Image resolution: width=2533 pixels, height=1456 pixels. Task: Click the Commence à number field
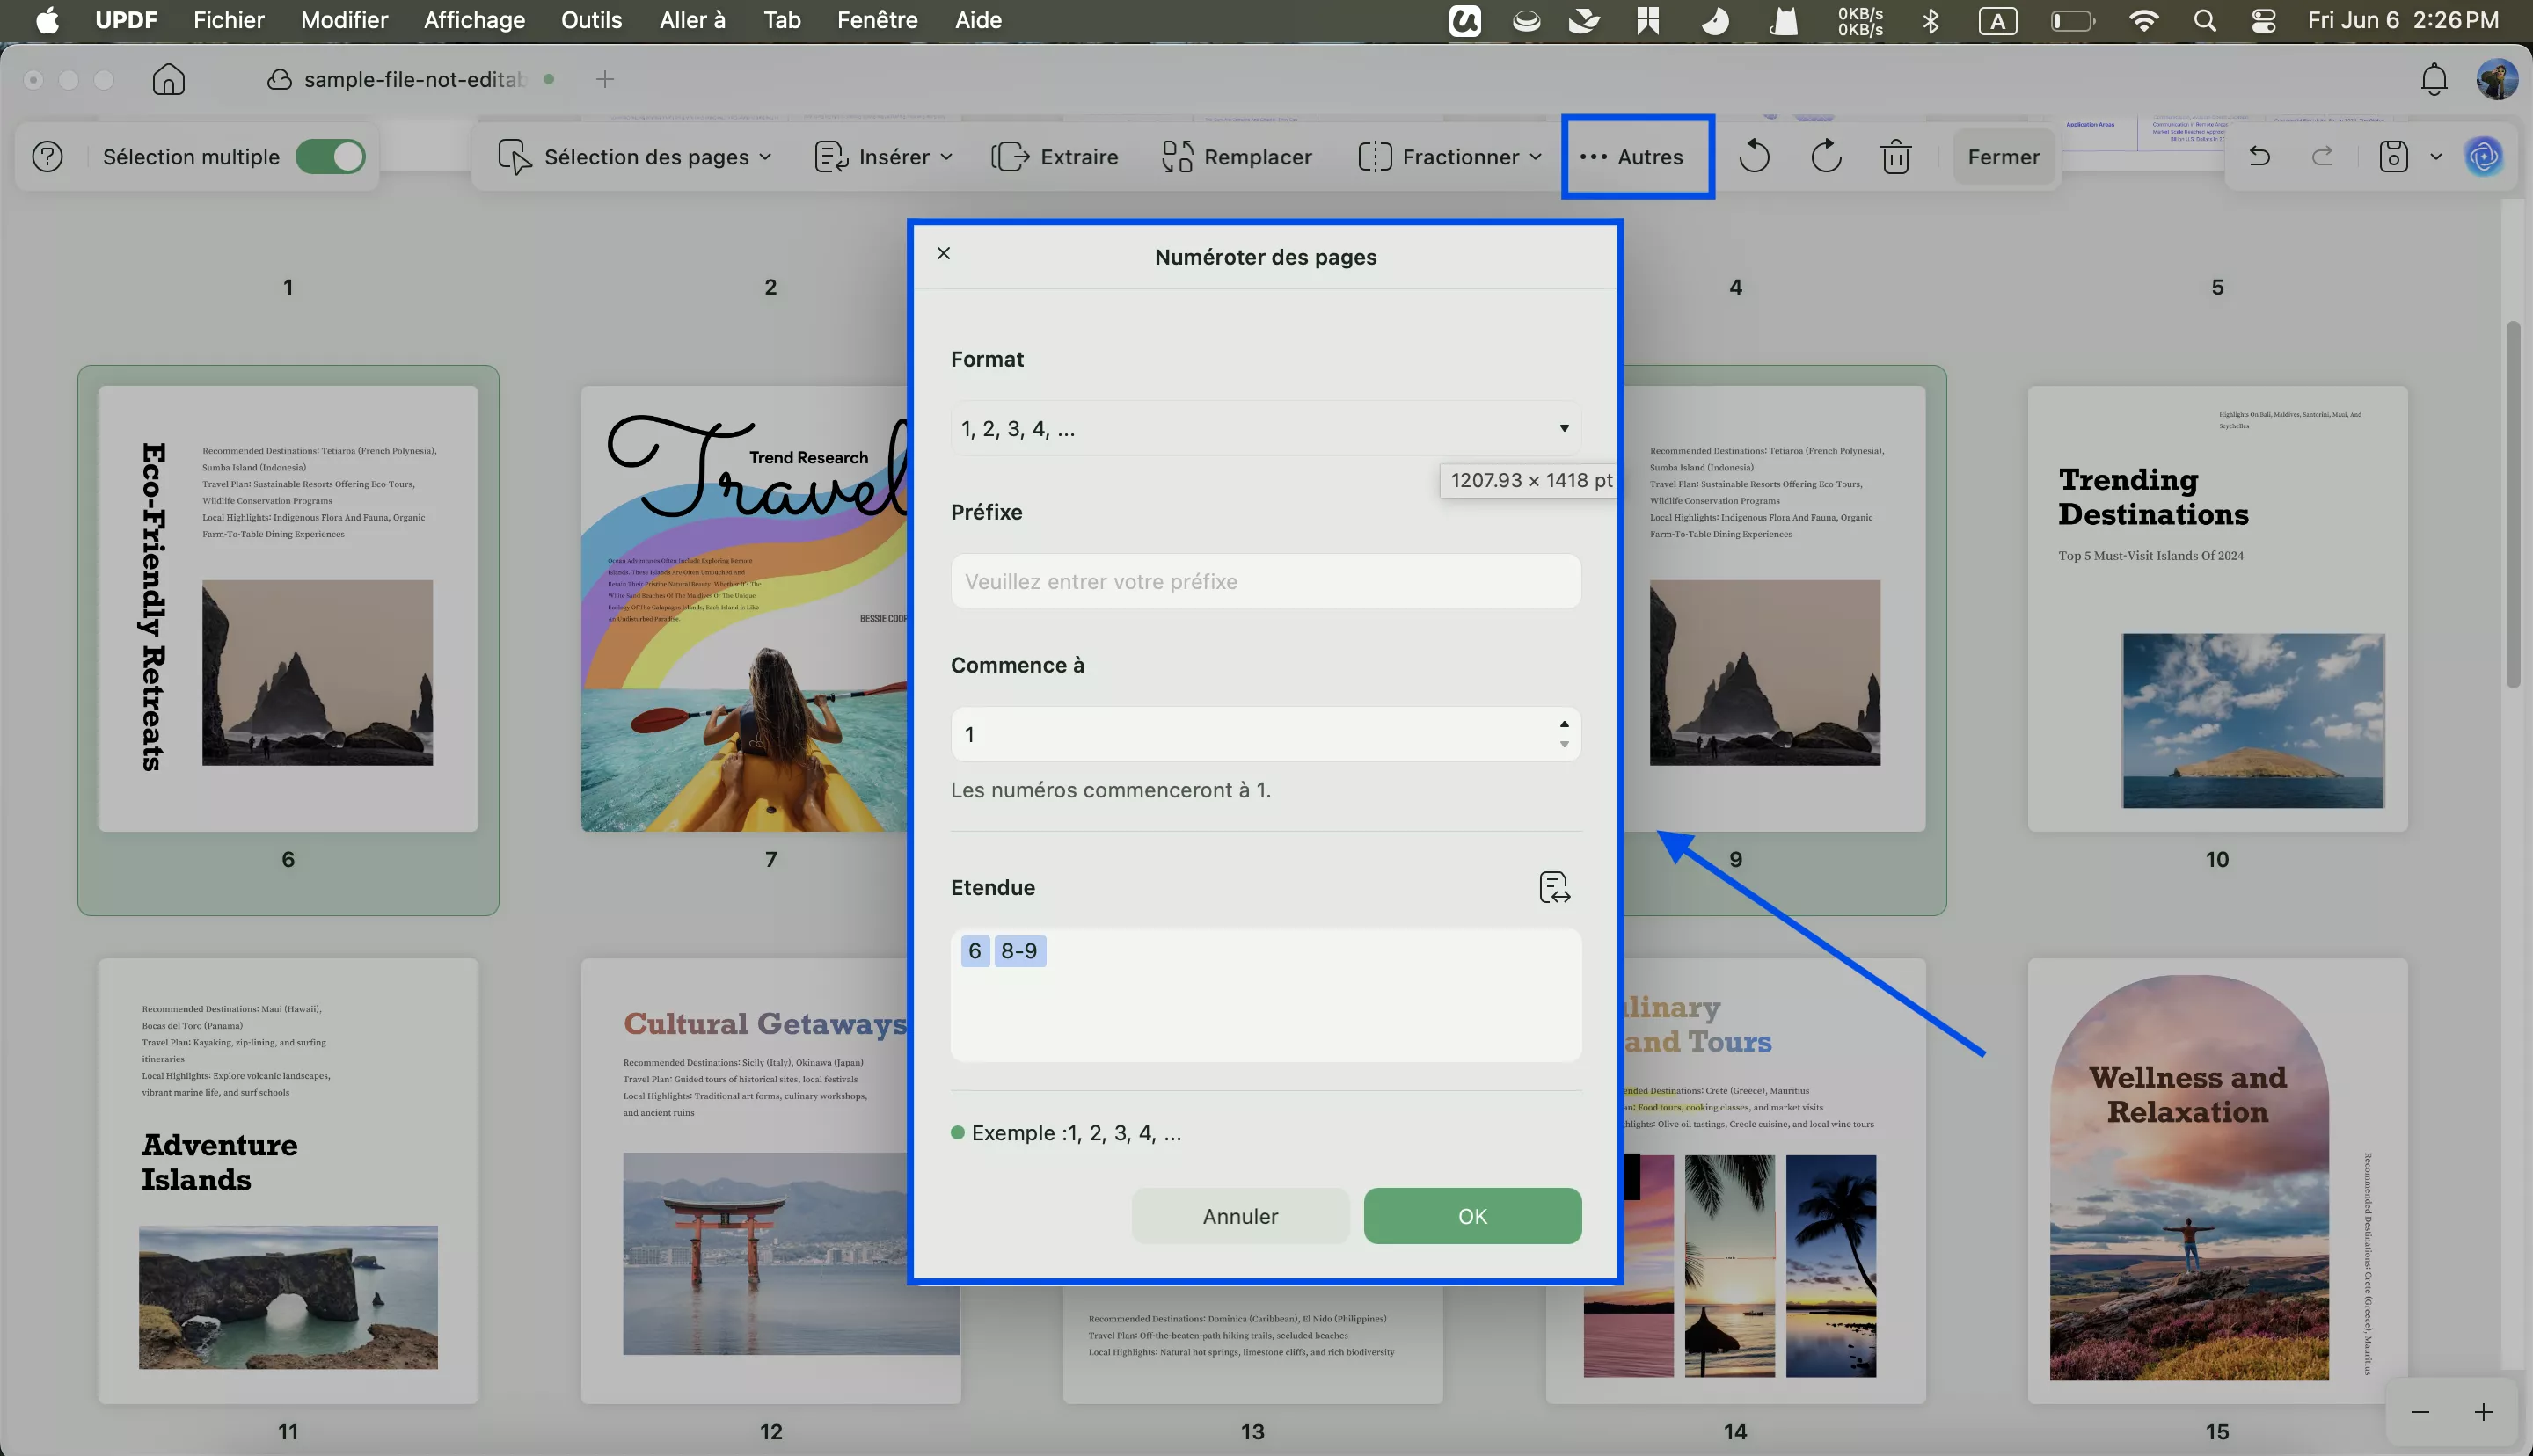1265,734
